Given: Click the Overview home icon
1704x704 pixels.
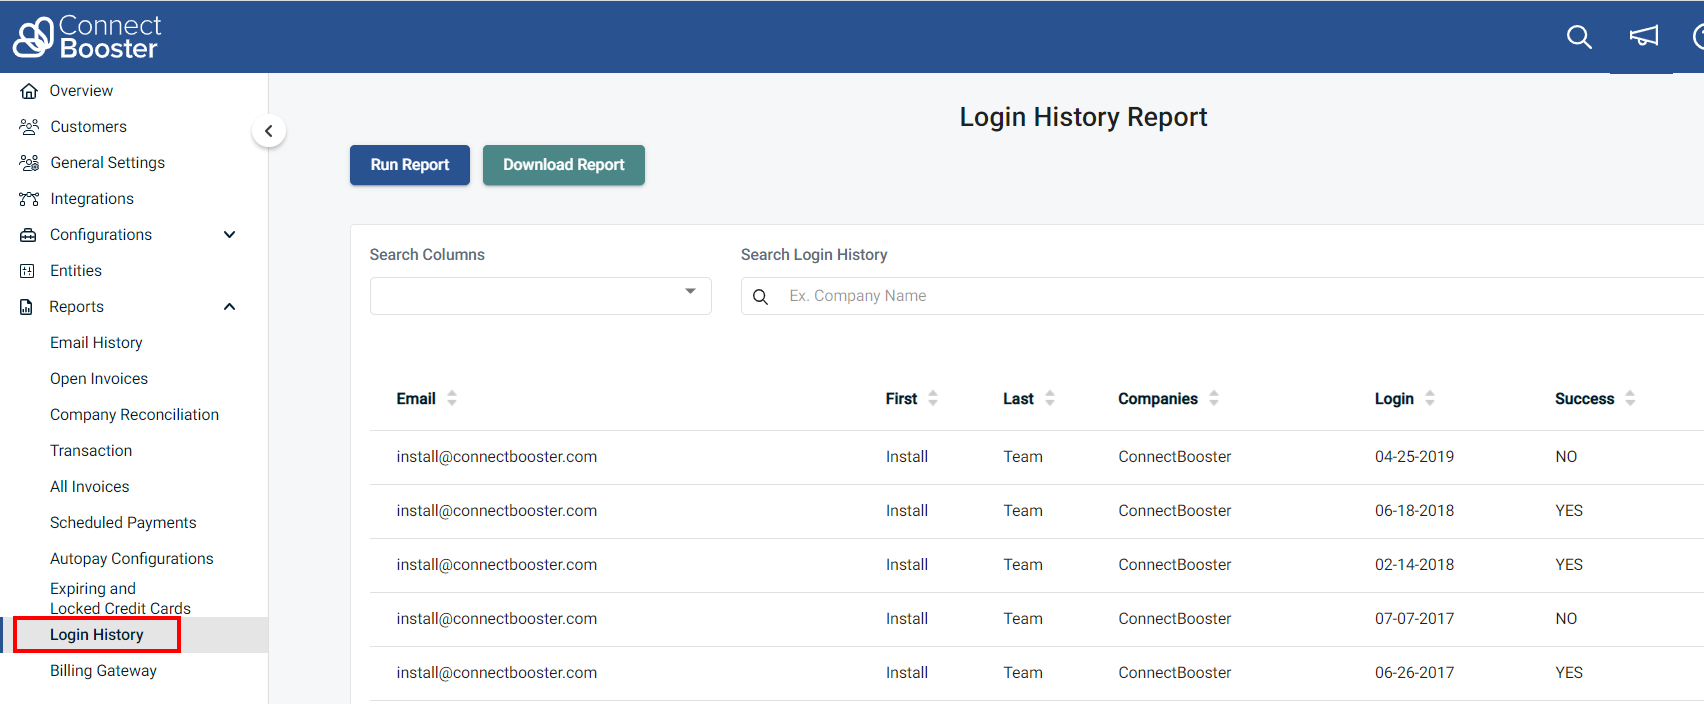Looking at the screenshot, I should point(29,91).
